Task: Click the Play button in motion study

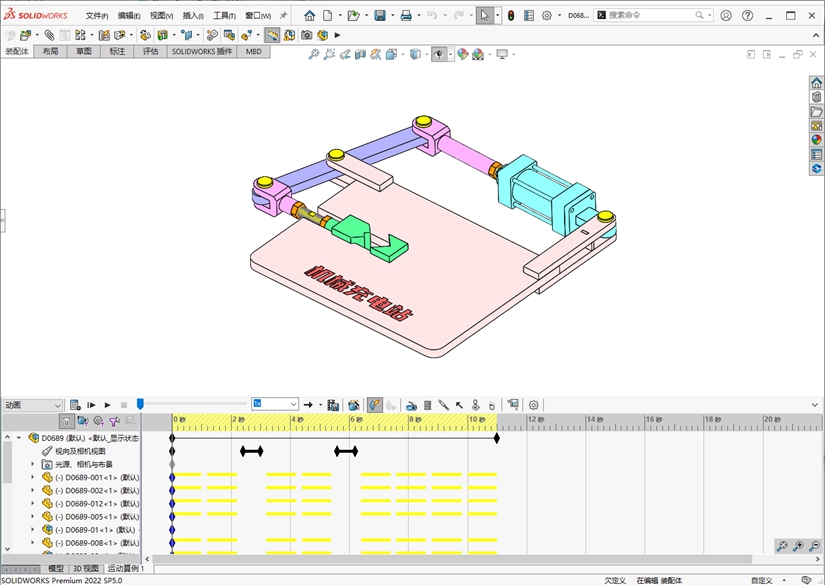Action: point(107,405)
